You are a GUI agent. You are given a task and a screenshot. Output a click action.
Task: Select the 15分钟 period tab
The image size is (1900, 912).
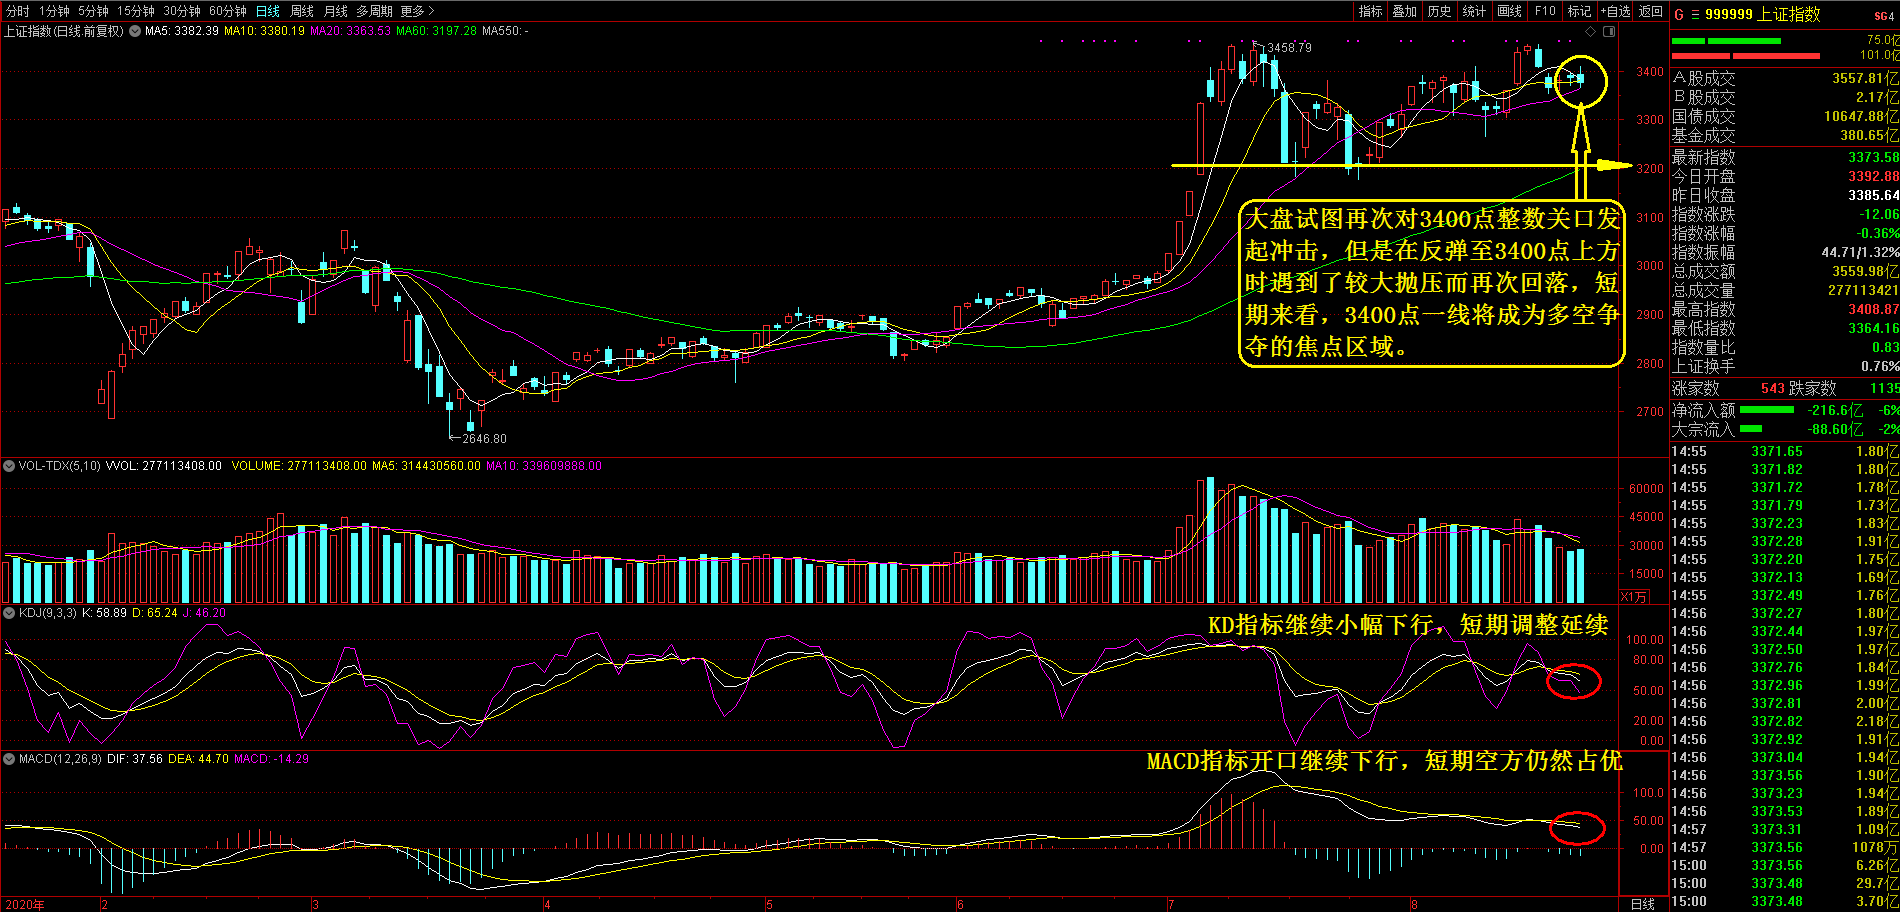pyautogui.click(x=135, y=11)
